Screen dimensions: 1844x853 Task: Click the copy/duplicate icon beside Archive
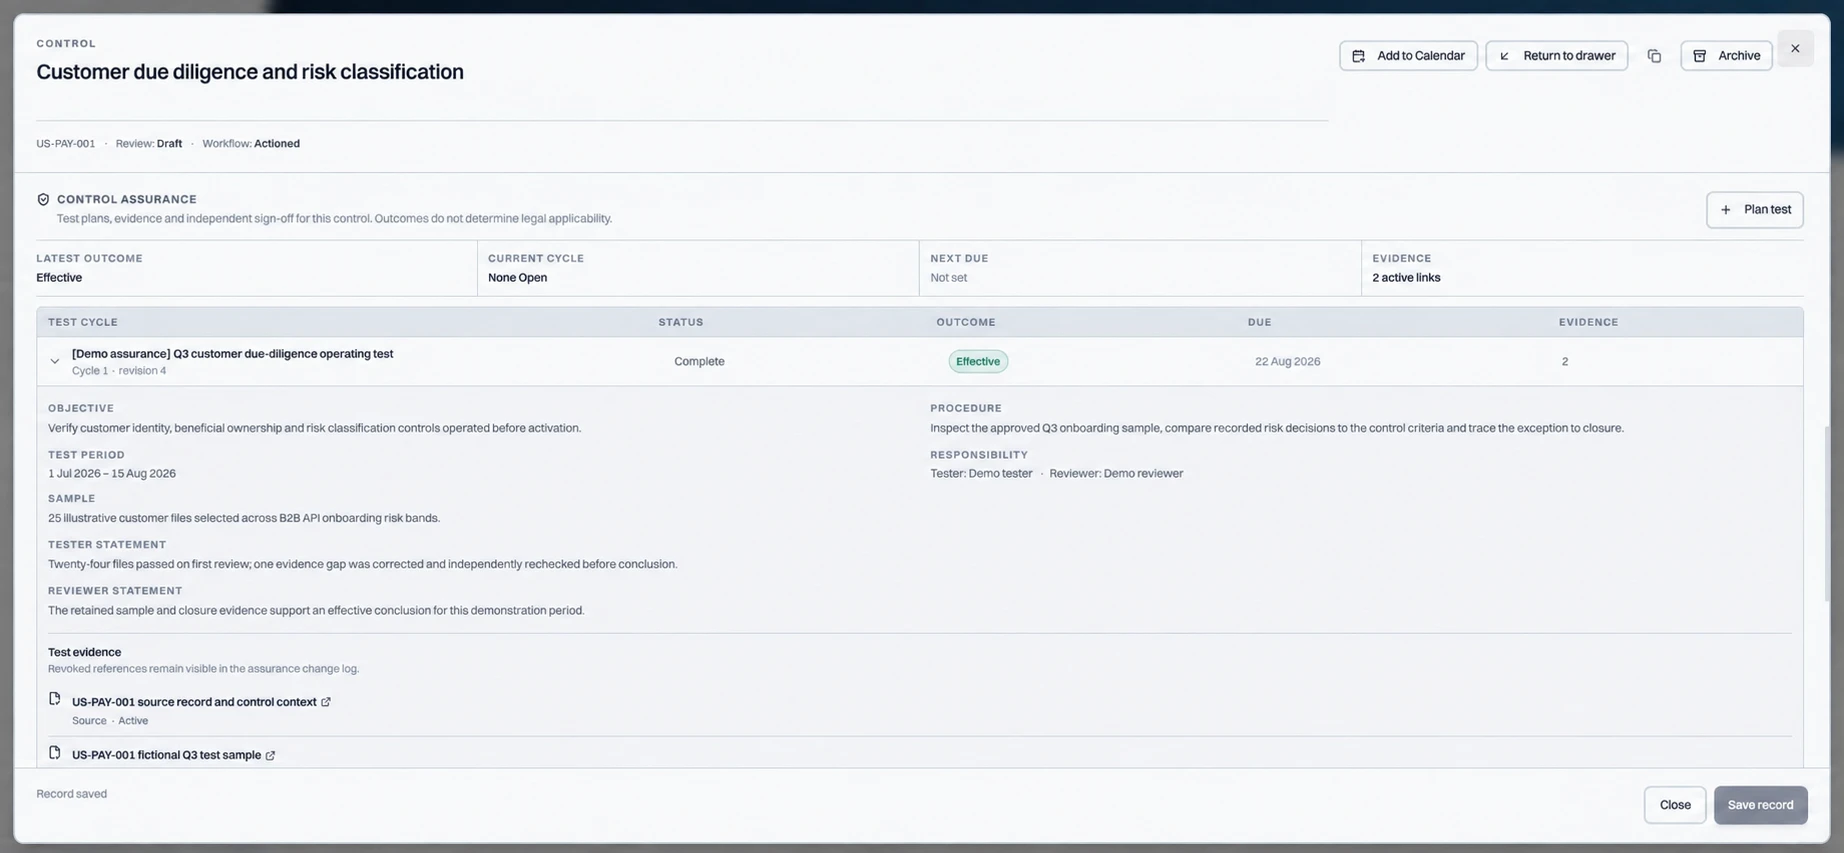pos(1654,56)
